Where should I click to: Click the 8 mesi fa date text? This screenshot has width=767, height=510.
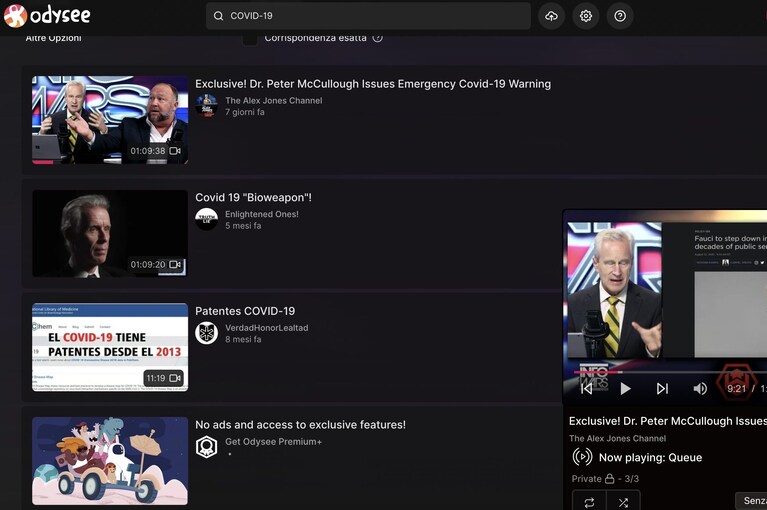(243, 339)
